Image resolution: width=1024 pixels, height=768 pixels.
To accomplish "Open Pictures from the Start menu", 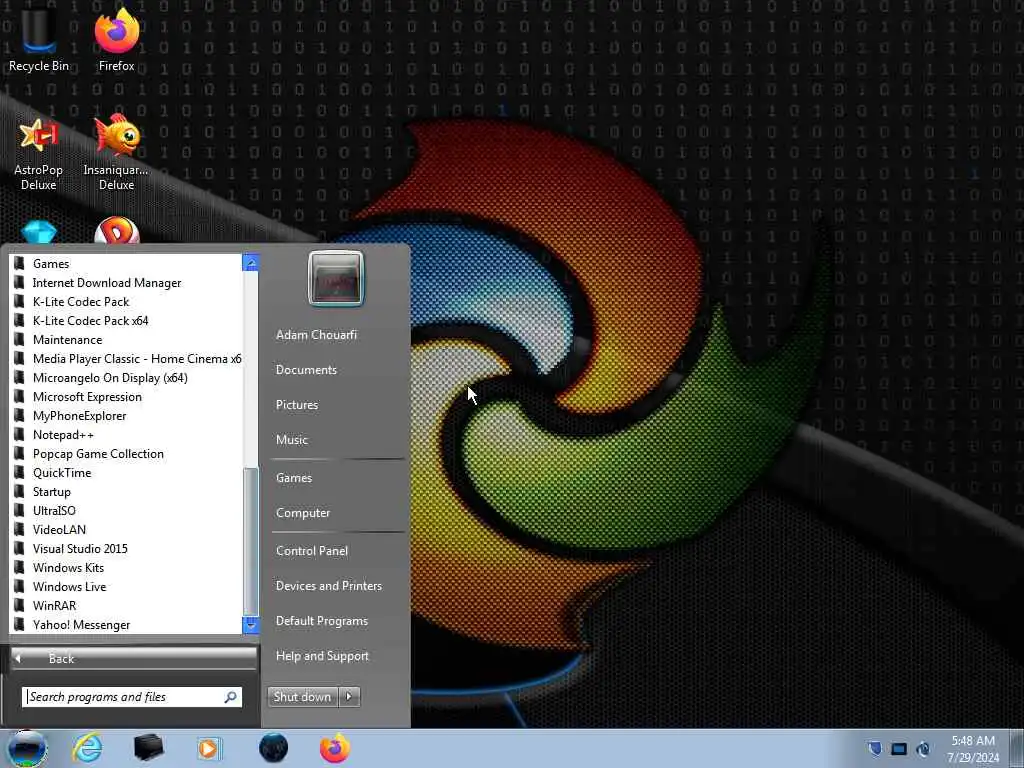I will coord(297,405).
